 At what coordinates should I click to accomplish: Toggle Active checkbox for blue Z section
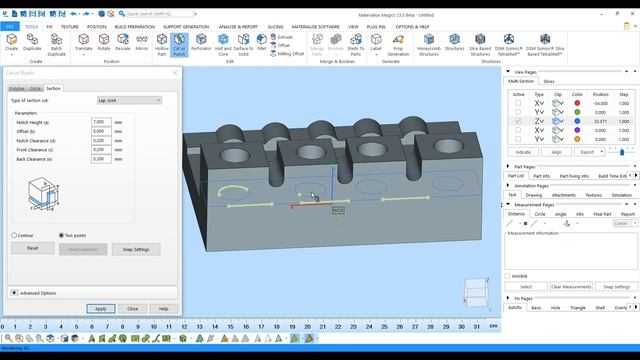pyautogui.click(x=518, y=121)
